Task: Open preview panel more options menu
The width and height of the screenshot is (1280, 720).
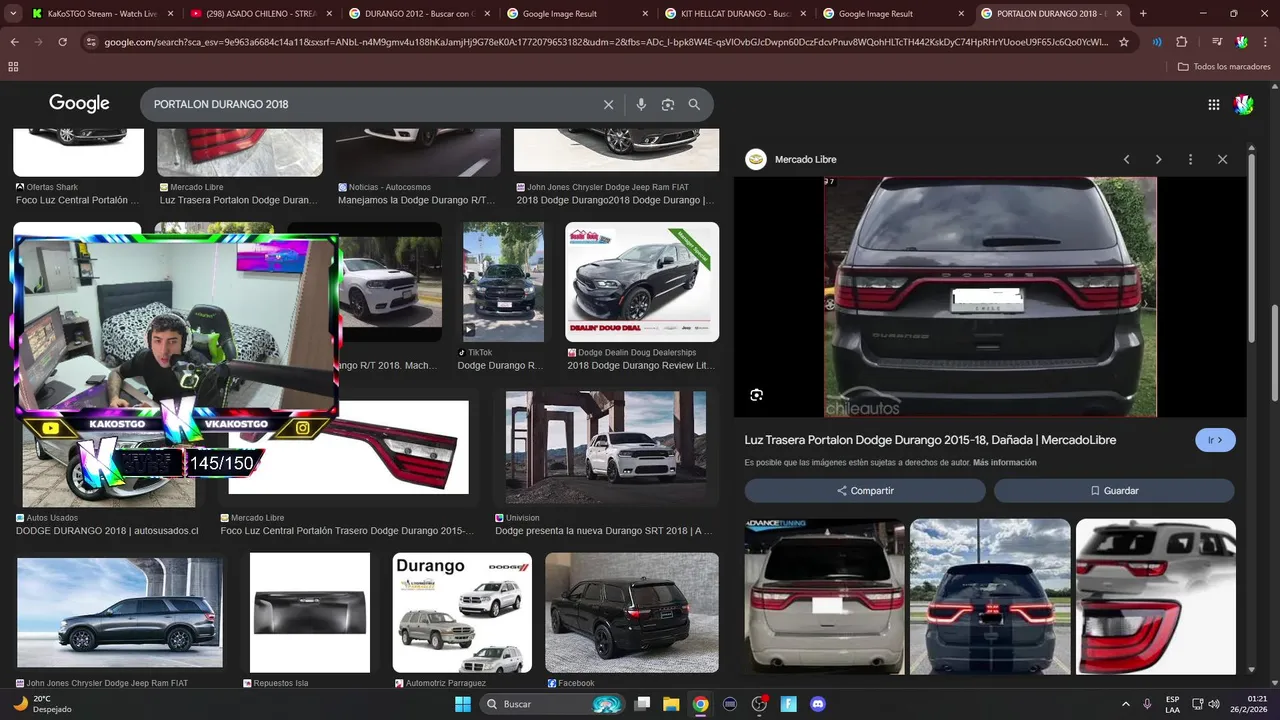Action: click(1190, 159)
